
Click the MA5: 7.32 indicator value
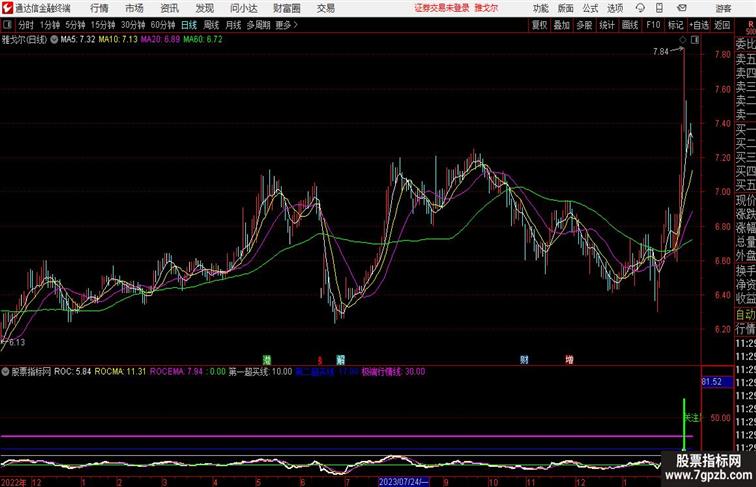coord(78,40)
